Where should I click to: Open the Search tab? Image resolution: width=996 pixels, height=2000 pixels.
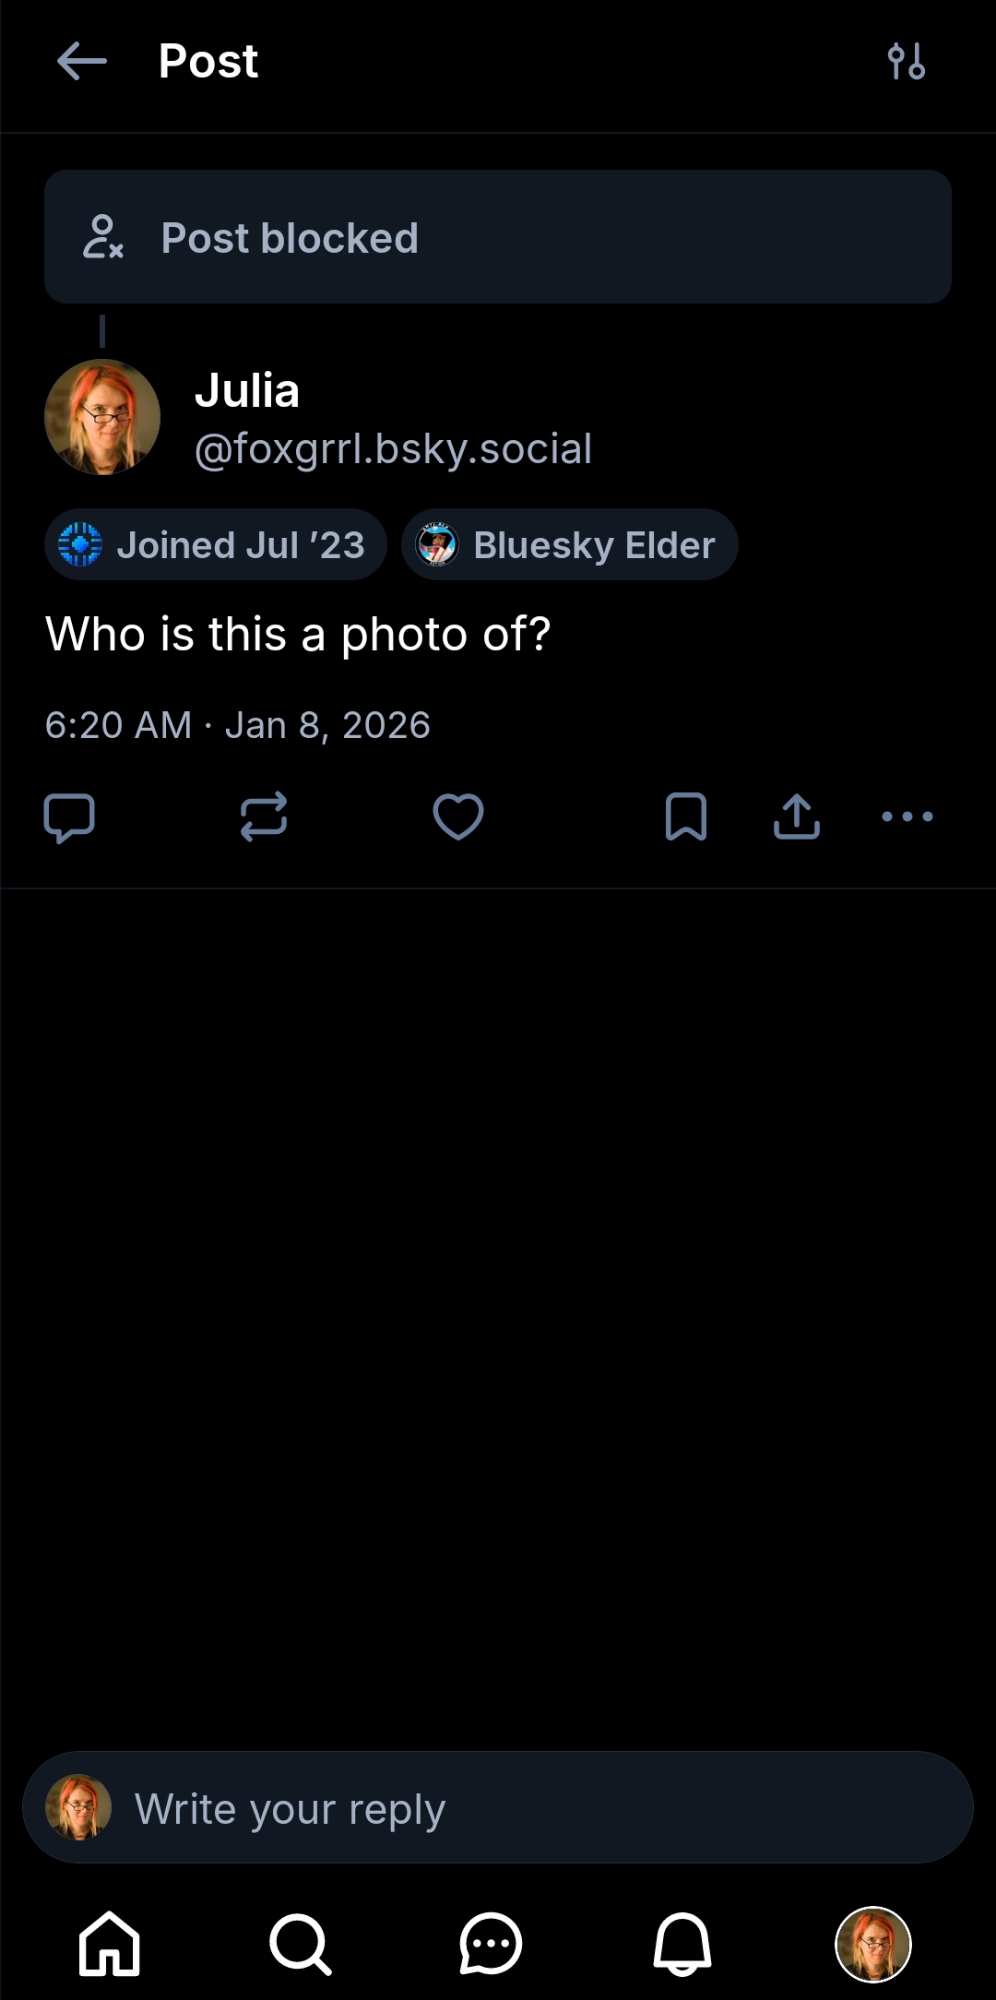pos(300,1945)
